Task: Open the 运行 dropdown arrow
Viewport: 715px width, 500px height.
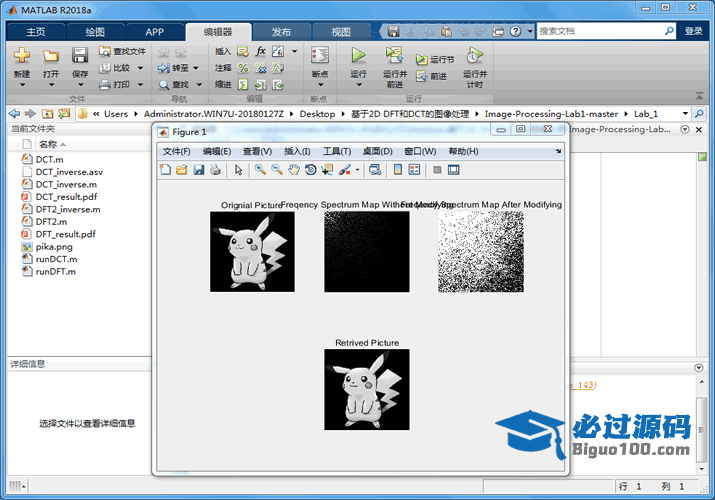Action: pos(358,85)
